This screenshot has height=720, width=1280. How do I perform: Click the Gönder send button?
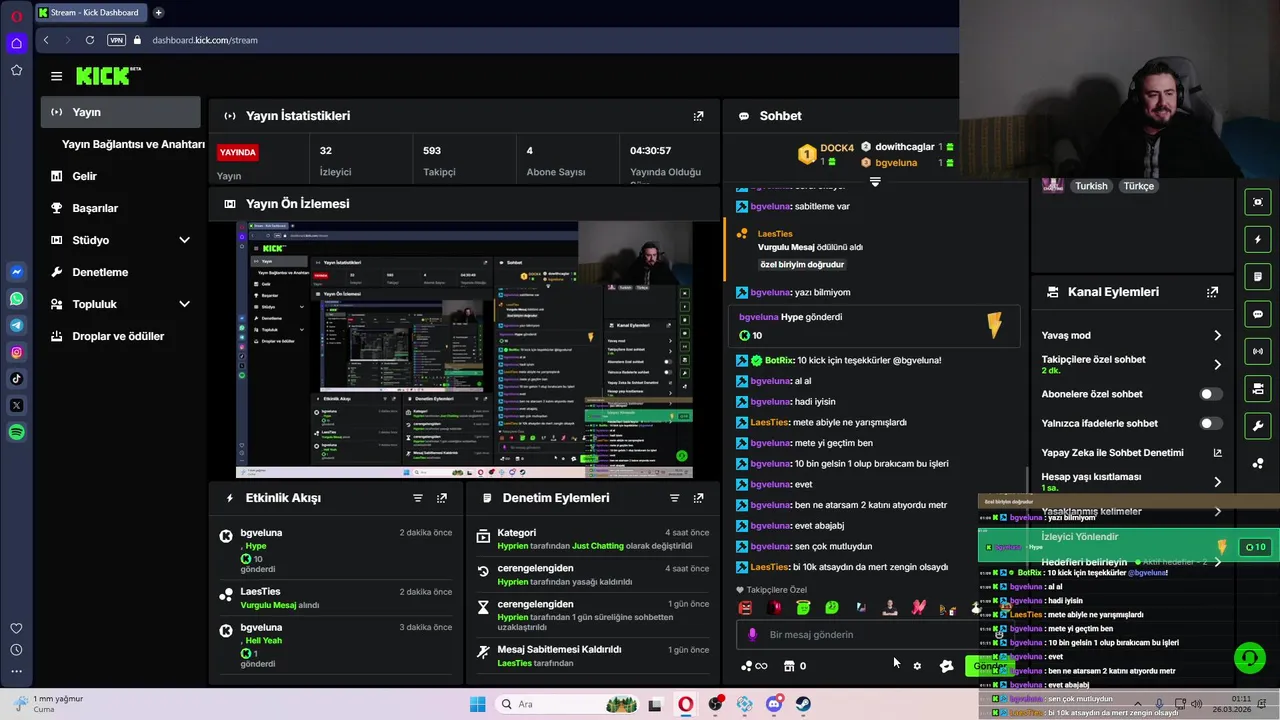[990, 667]
